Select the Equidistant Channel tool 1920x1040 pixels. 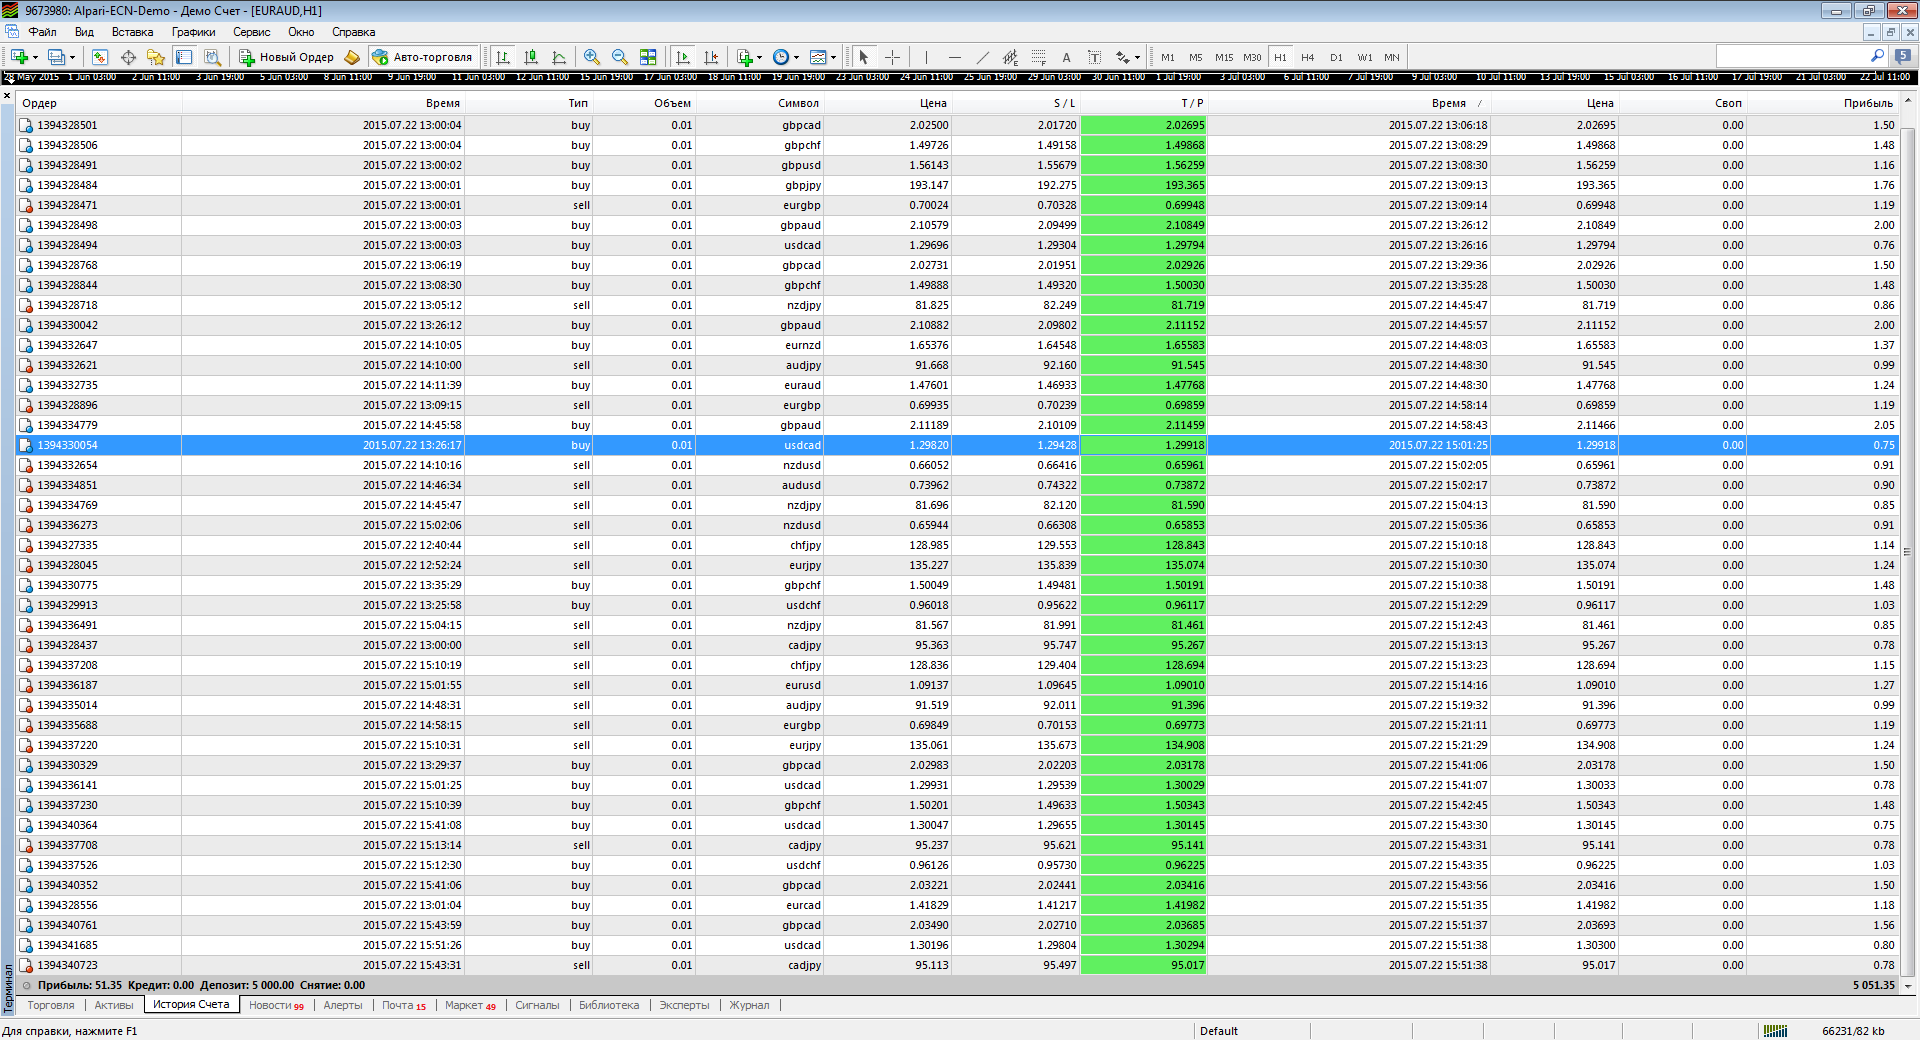click(1011, 57)
